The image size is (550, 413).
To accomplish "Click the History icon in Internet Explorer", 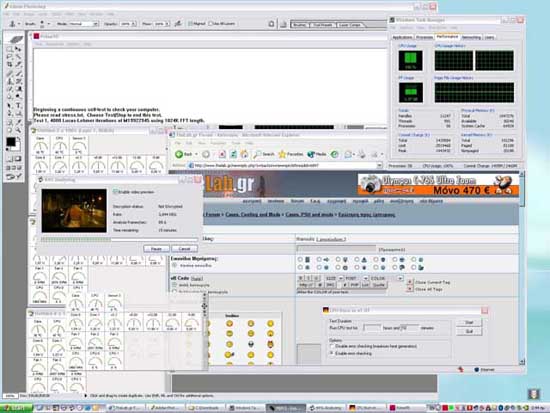I will (335, 154).
